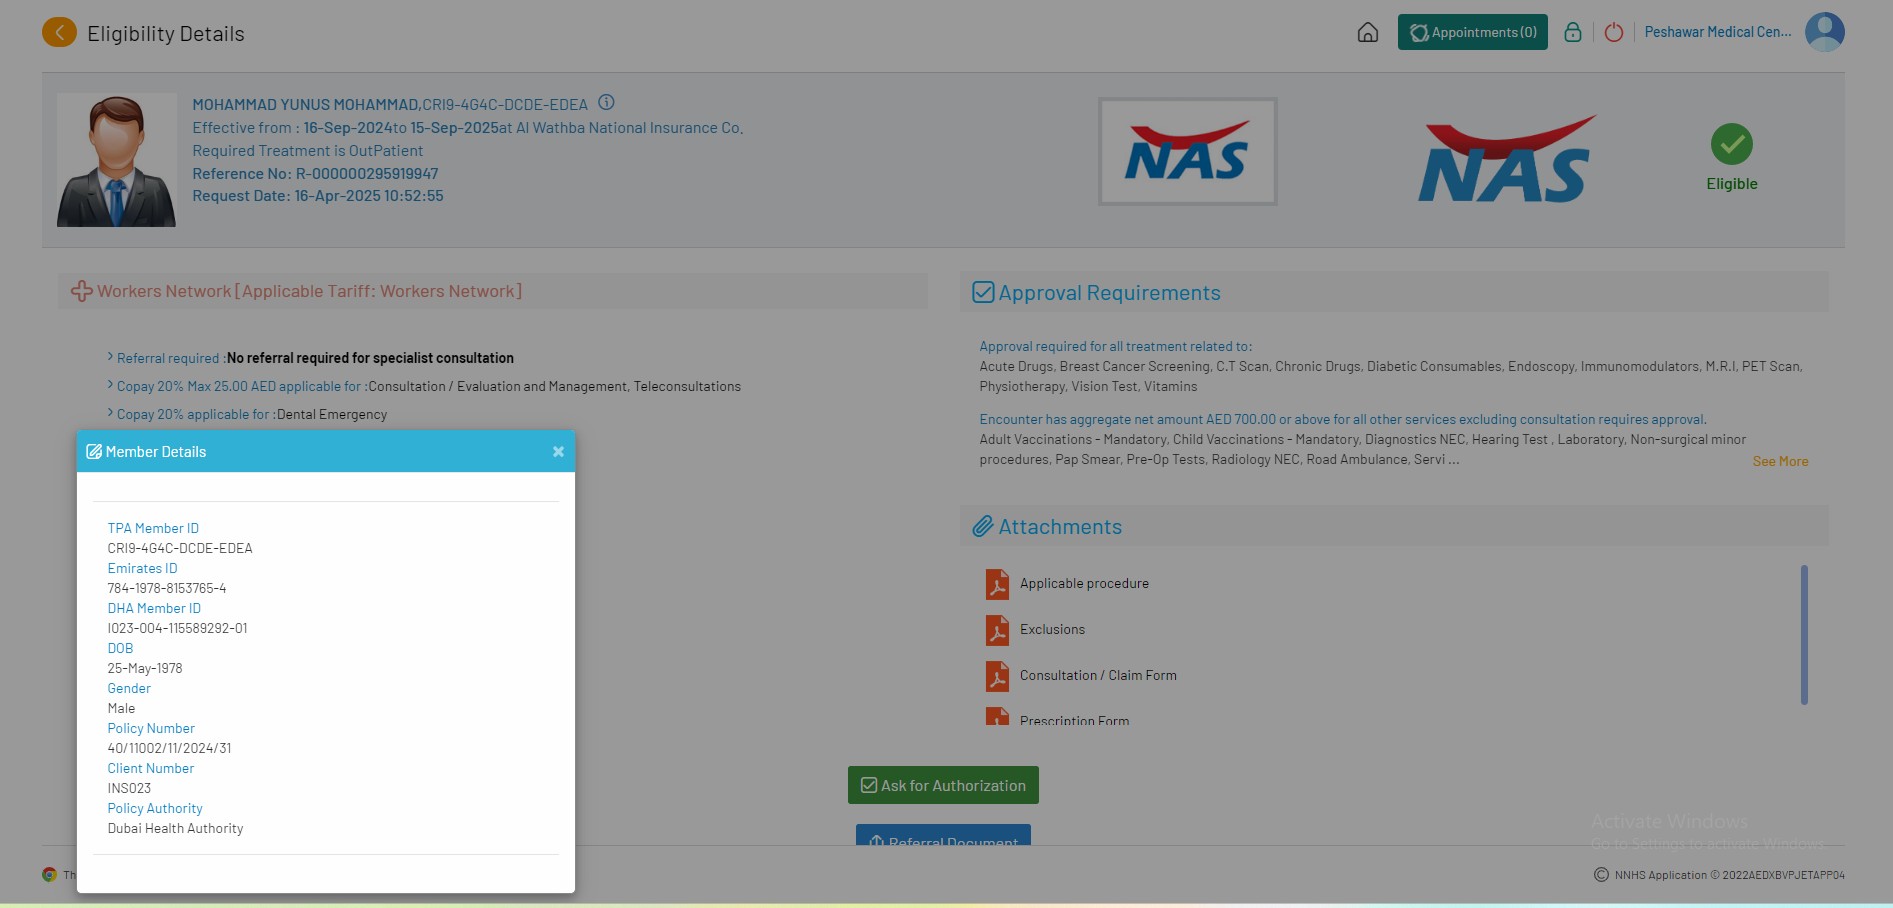Click the Eligibility Details page title
The image size is (1893, 908).
click(x=166, y=34)
